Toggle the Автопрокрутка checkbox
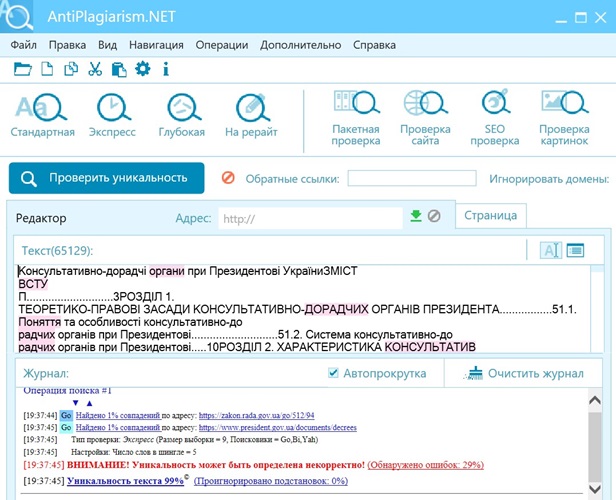The width and height of the screenshot is (616, 500). pos(333,372)
